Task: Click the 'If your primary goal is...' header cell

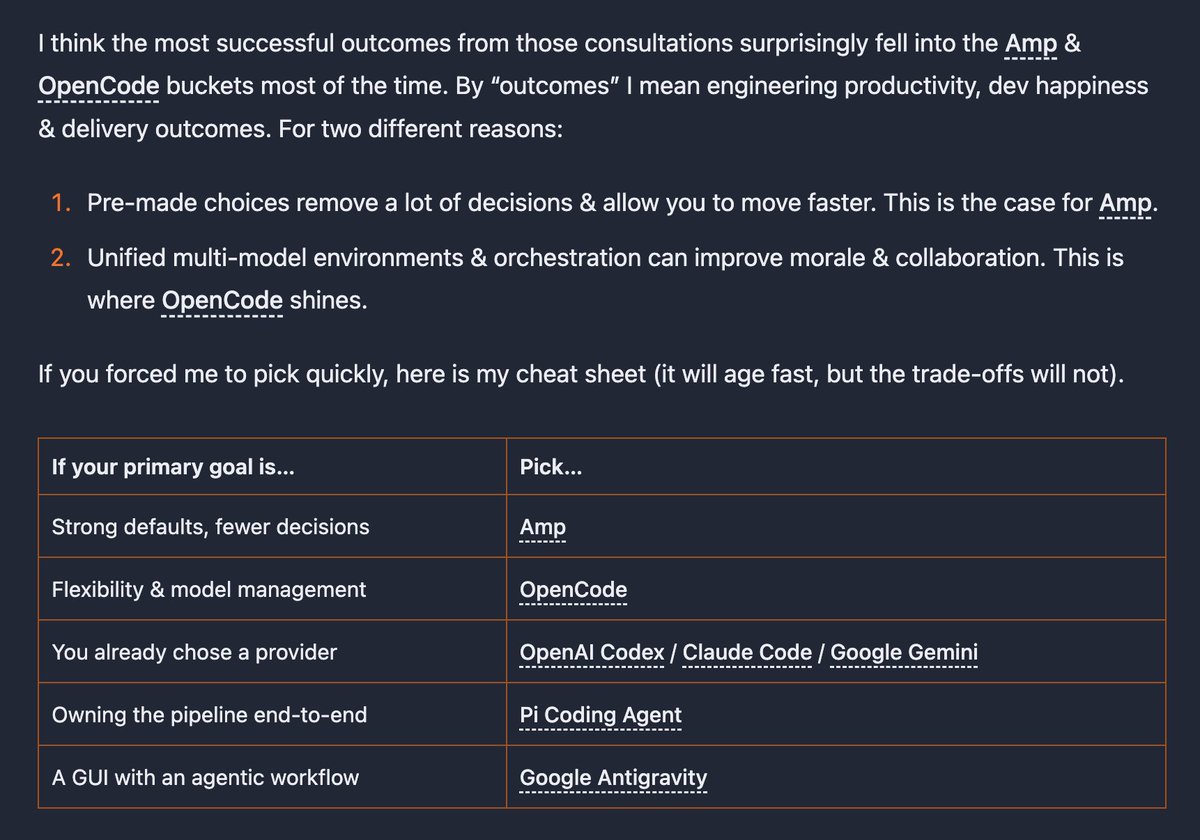Action: 273,467
